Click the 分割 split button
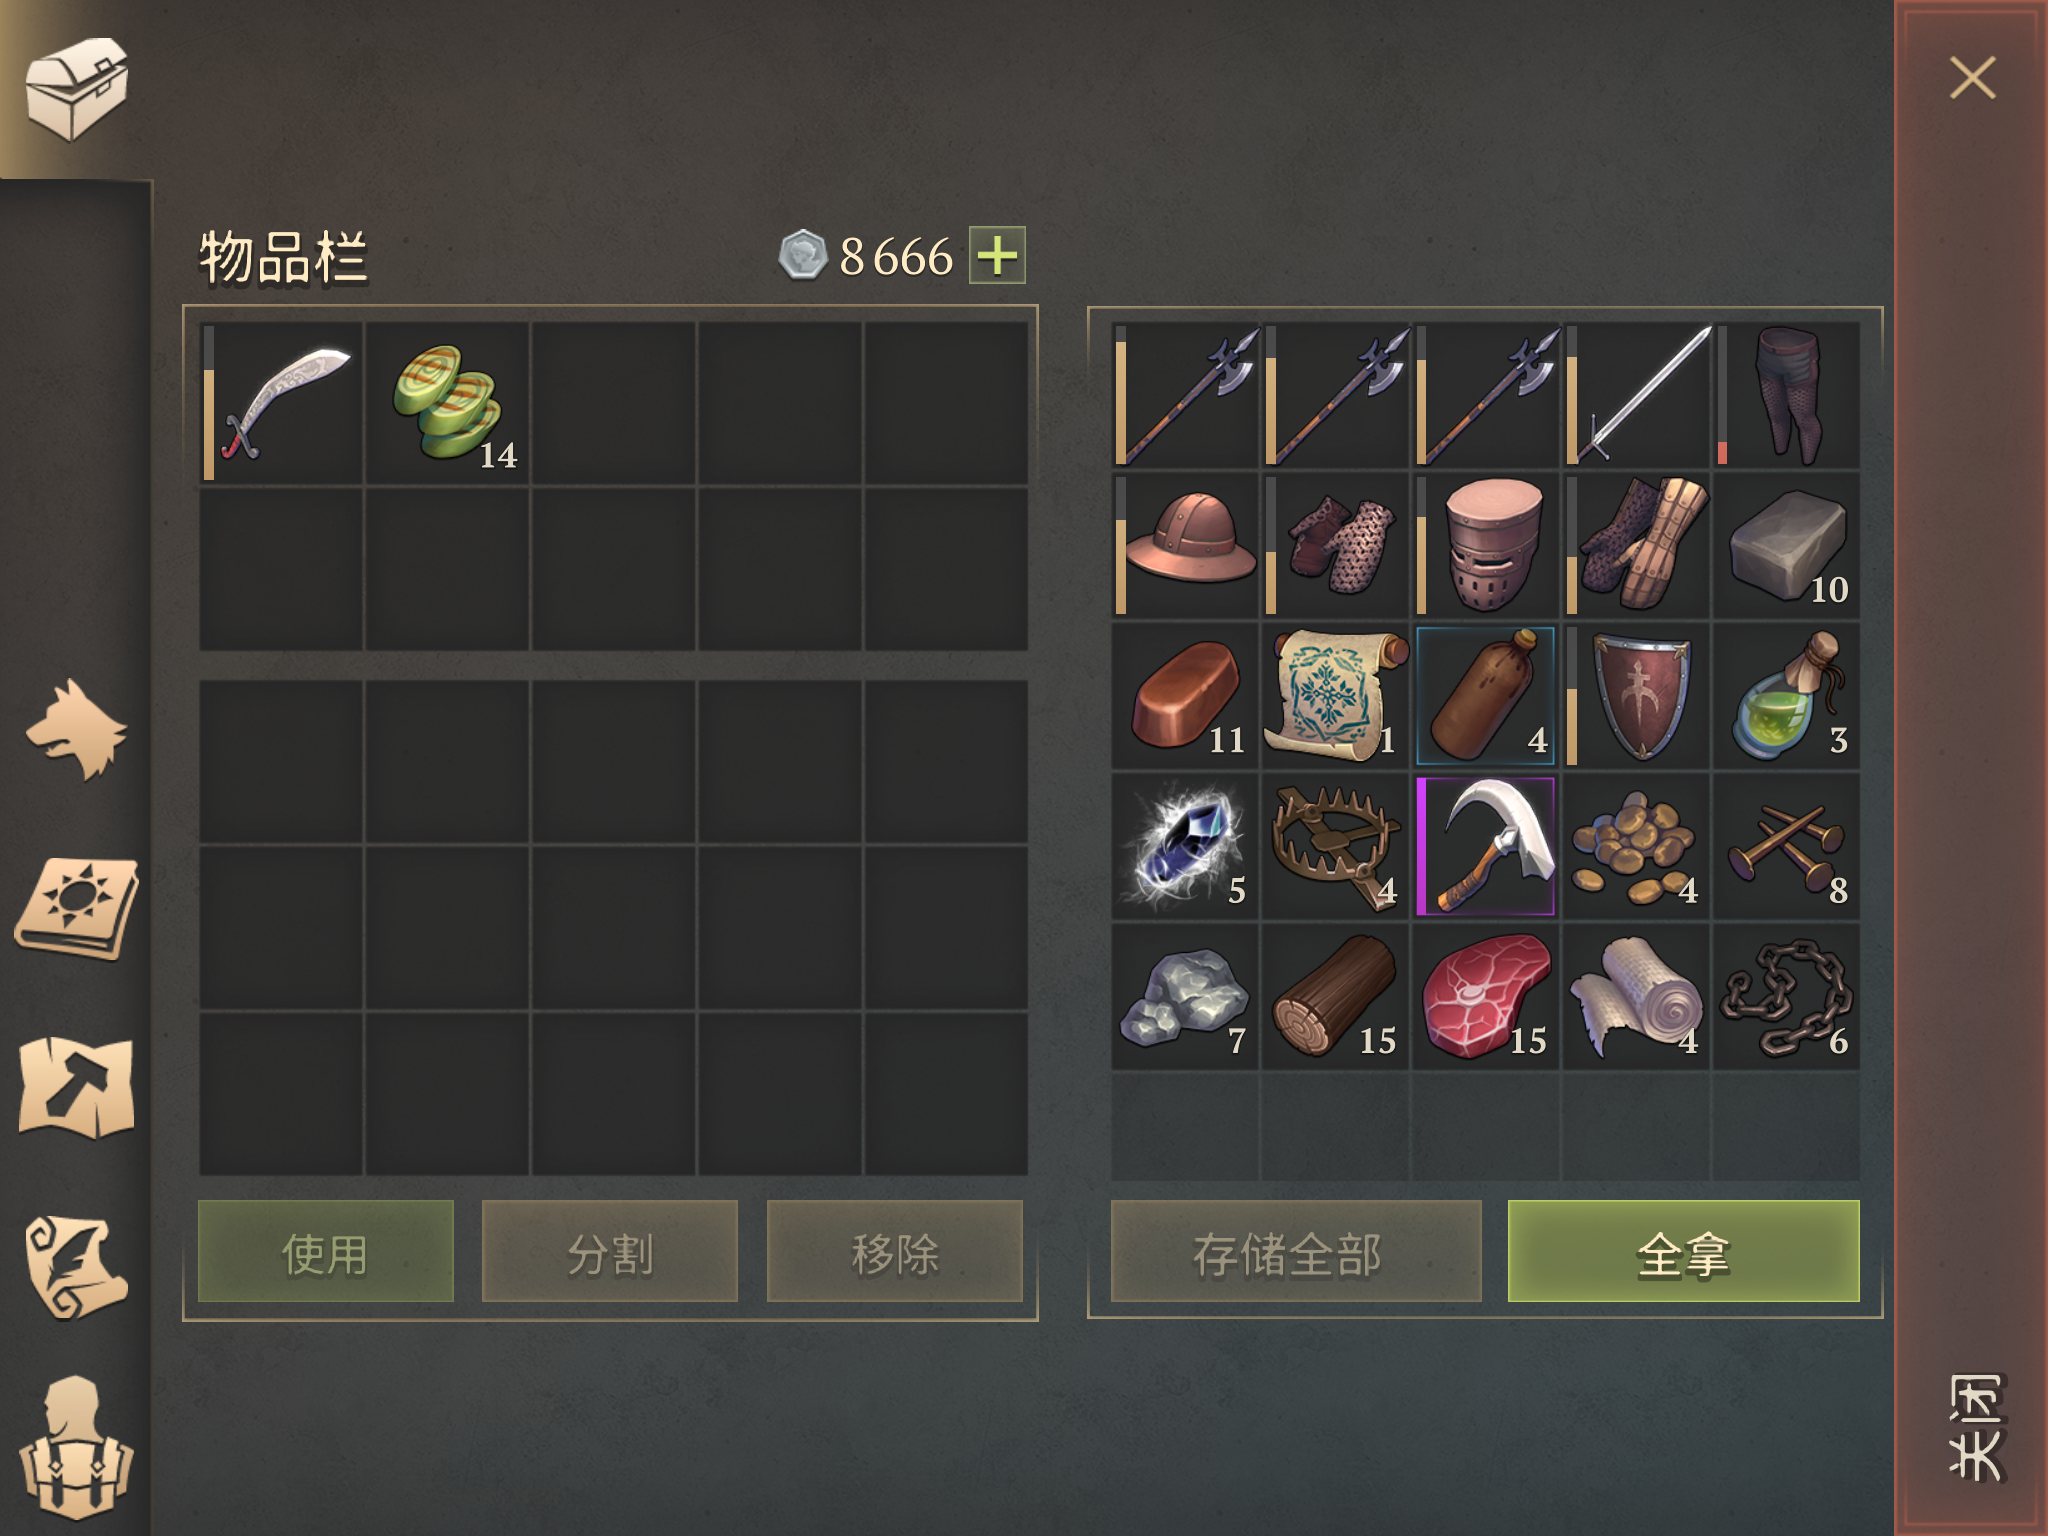 coord(610,1251)
